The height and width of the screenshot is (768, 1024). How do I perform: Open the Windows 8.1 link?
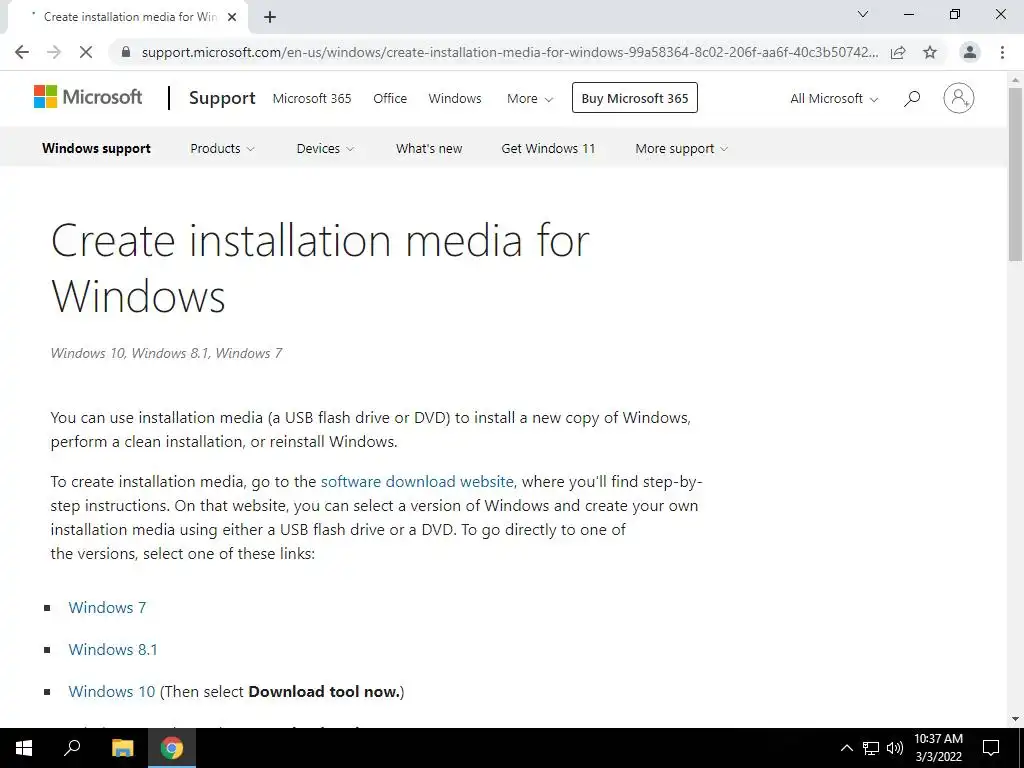click(x=113, y=649)
